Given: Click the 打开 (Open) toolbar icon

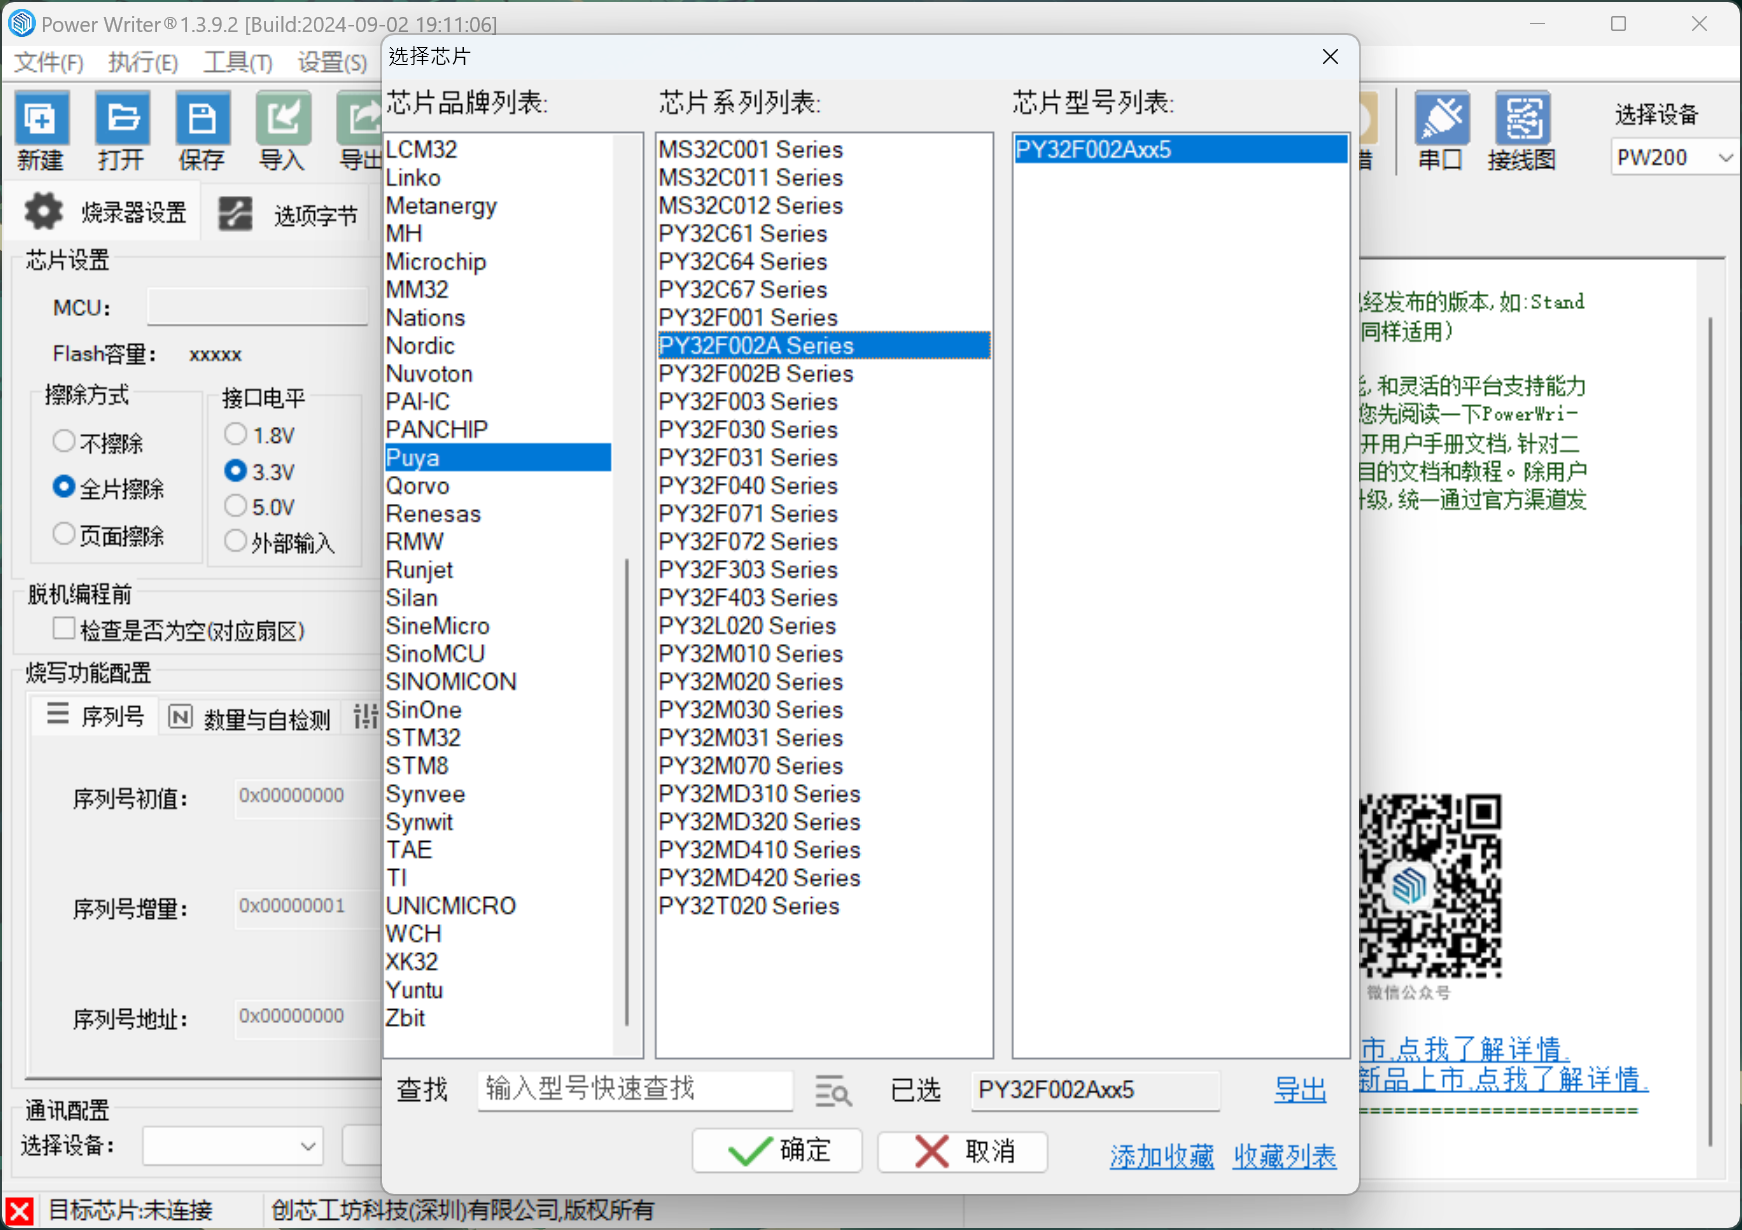Looking at the screenshot, I should pyautogui.click(x=122, y=131).
